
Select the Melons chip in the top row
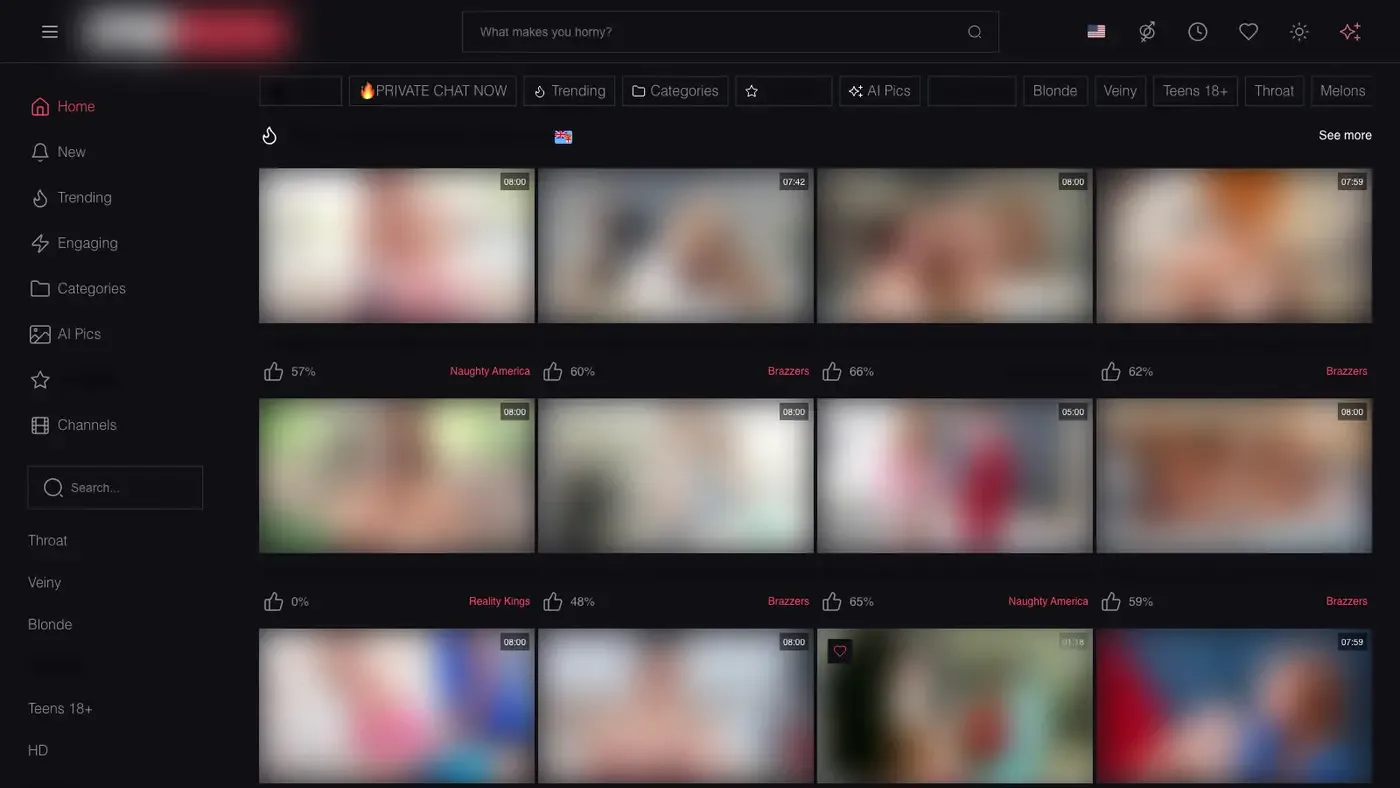point(1342,91)
